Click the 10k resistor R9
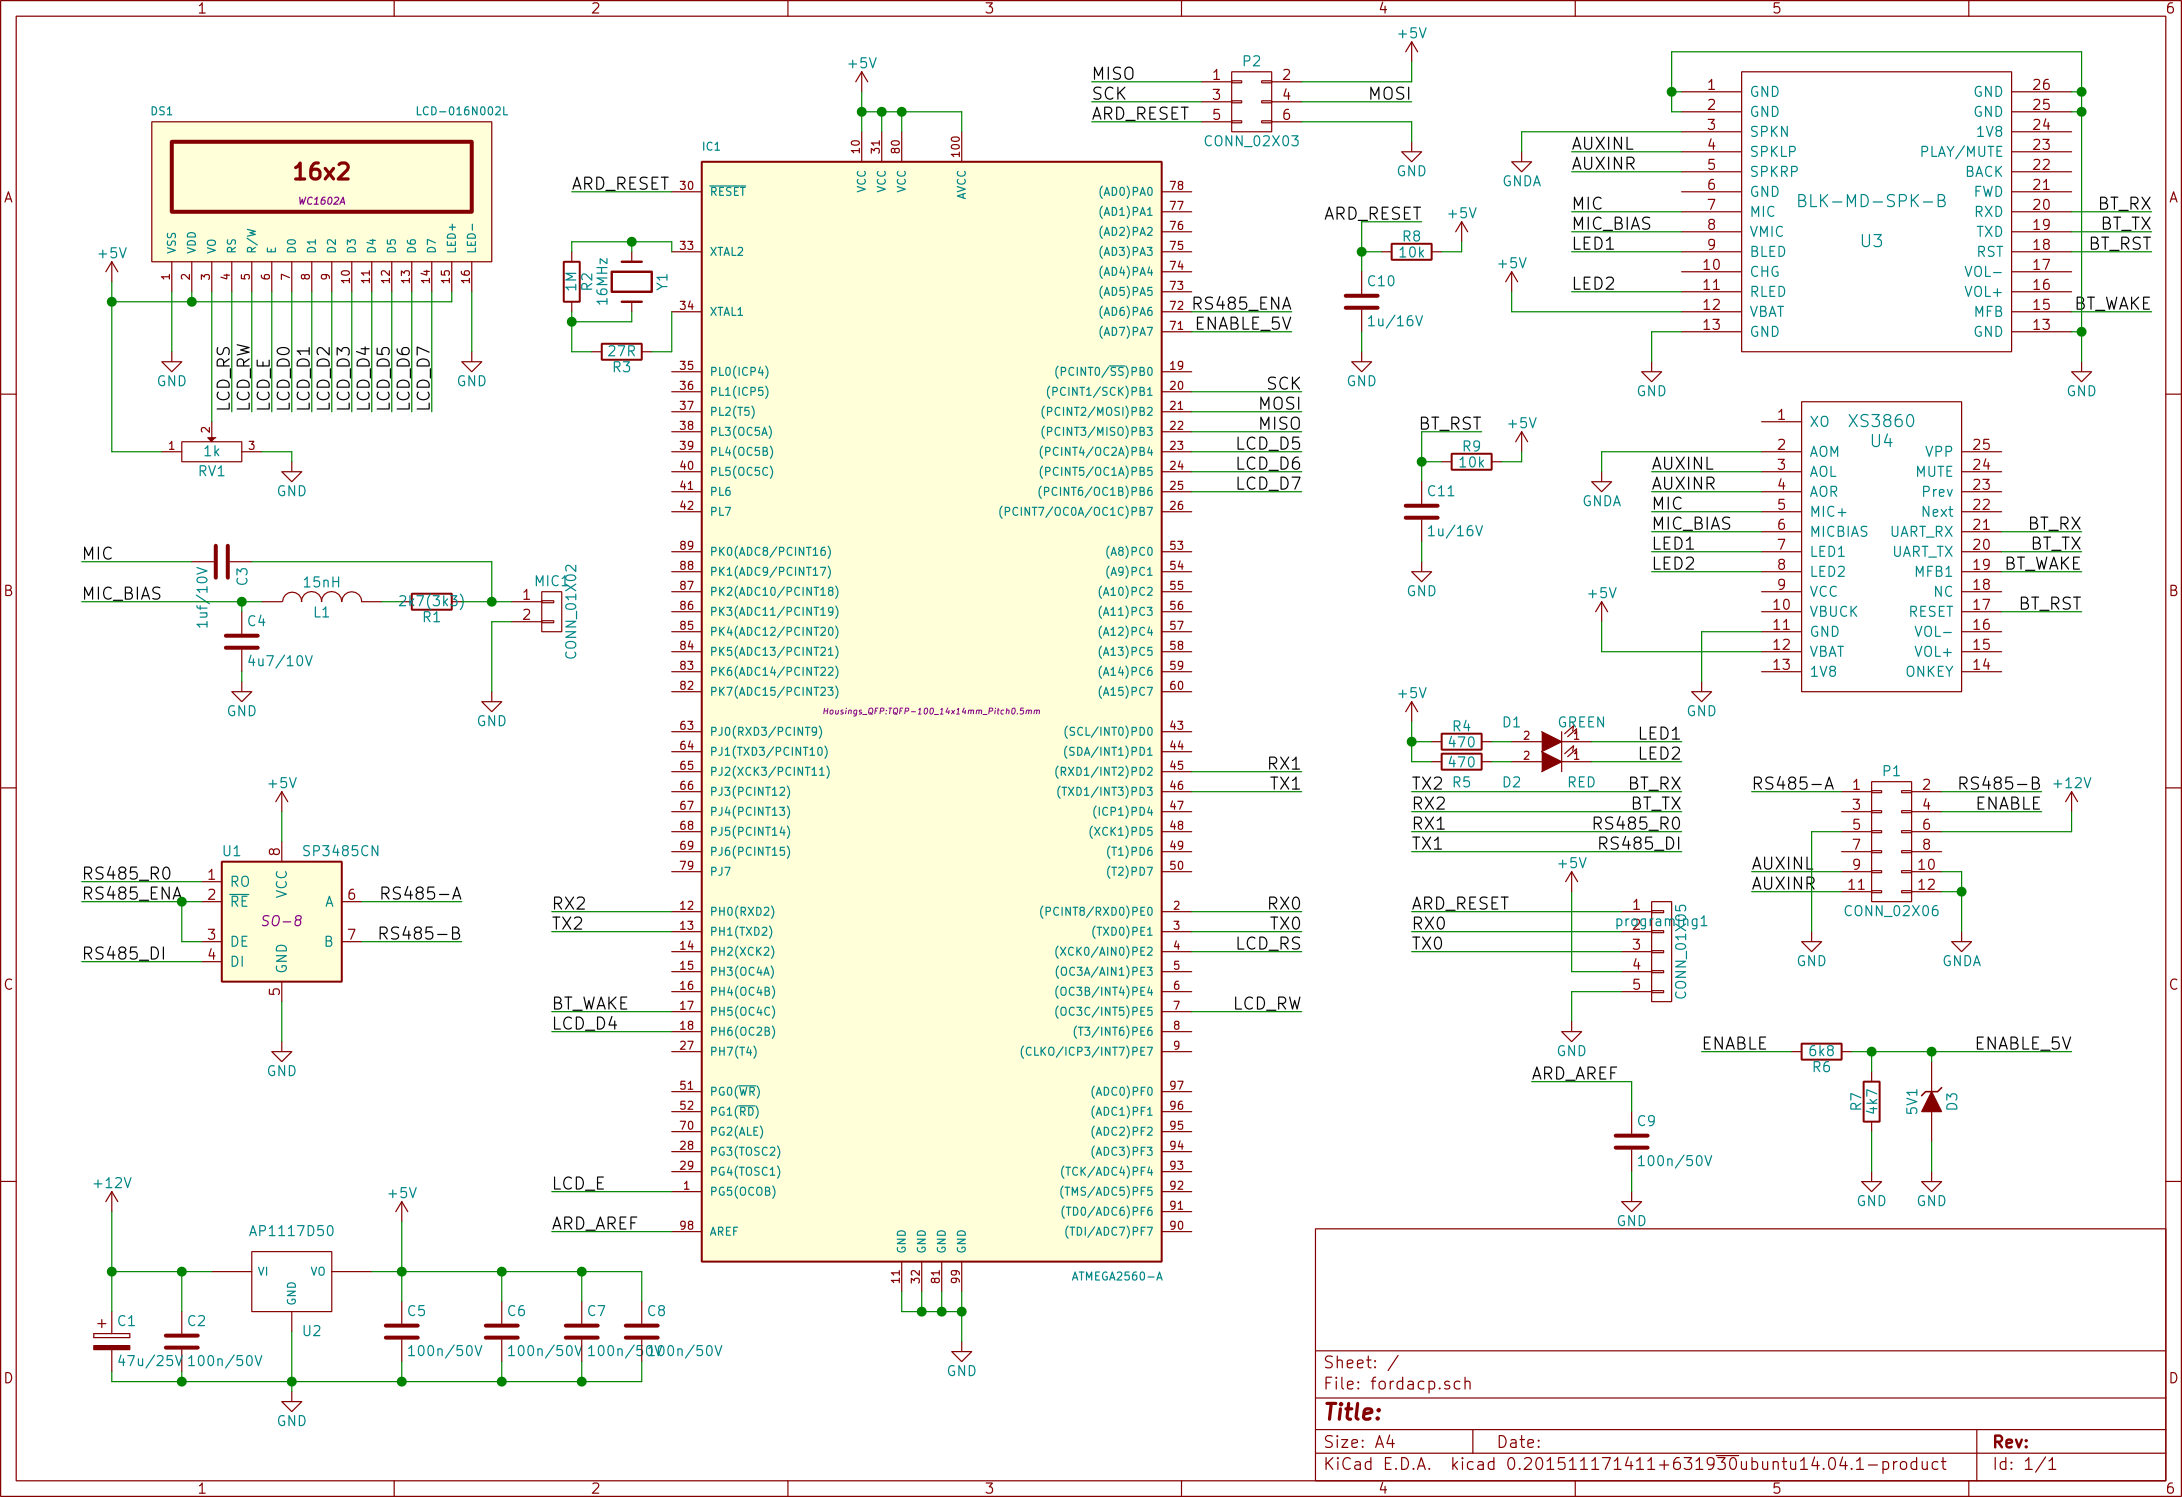Viewport: 2182px width, 1497px height. point(1471,462)
